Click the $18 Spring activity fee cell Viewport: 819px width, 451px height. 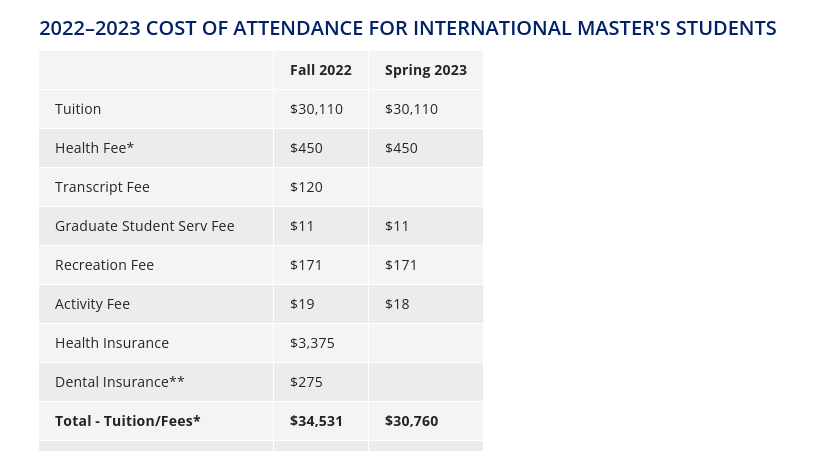click(397, 304)
